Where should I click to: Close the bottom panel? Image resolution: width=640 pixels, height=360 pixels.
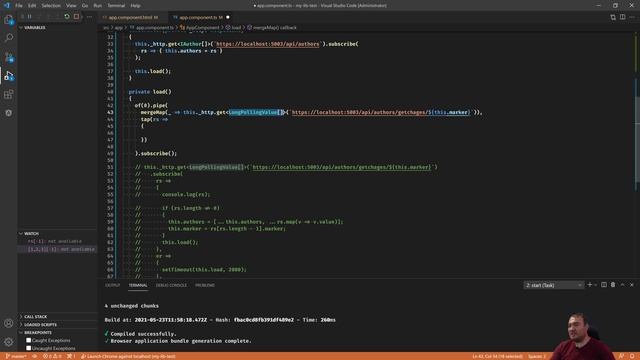tap(632, 285)
